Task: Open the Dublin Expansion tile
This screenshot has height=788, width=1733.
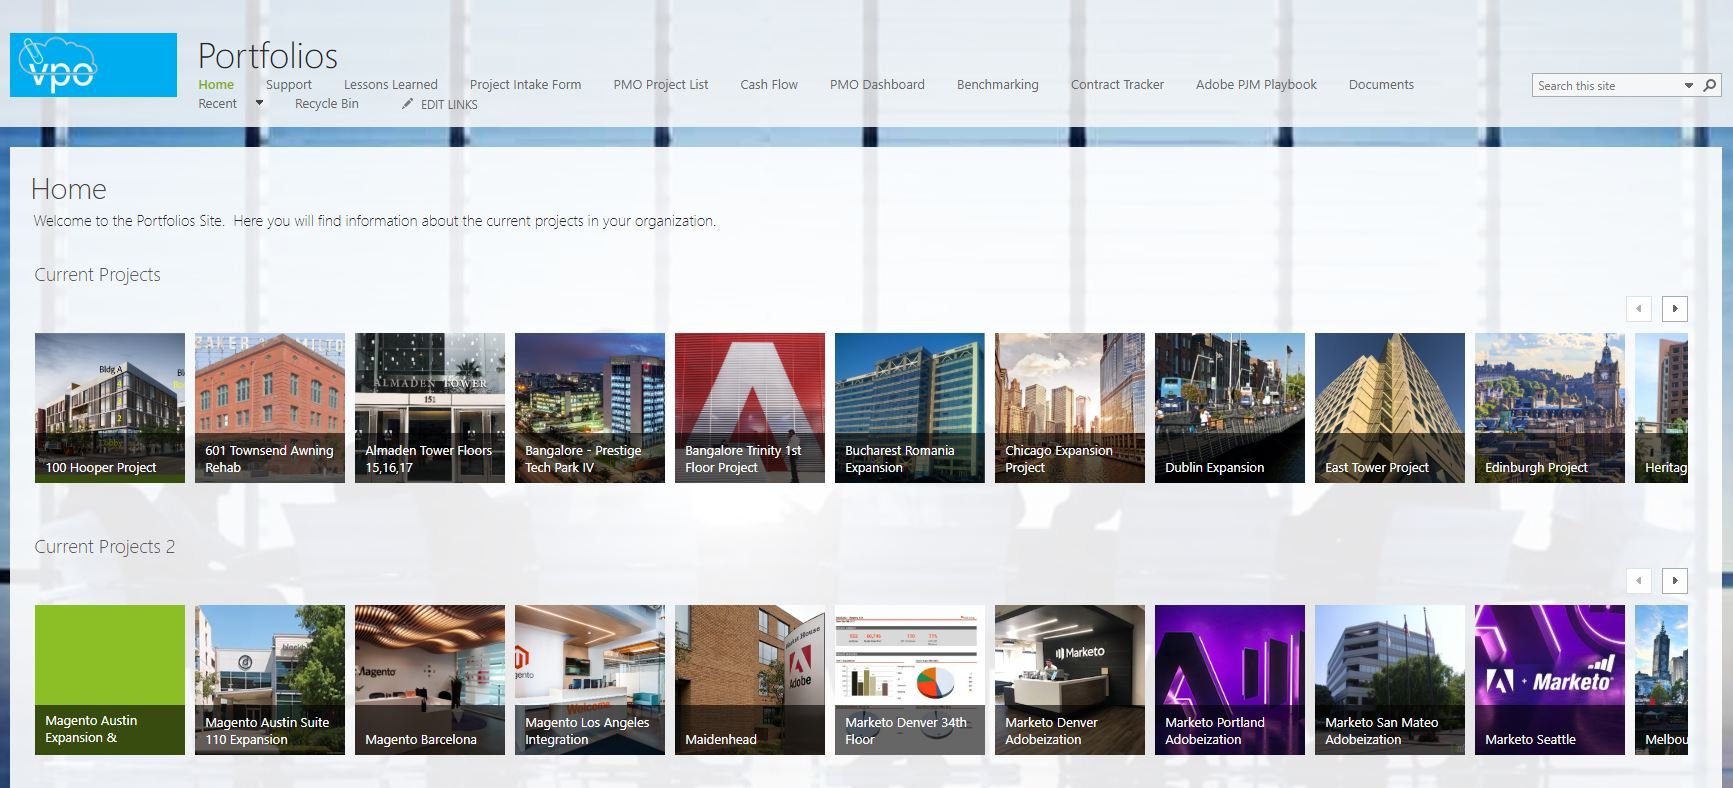Action: point(1230,408)
